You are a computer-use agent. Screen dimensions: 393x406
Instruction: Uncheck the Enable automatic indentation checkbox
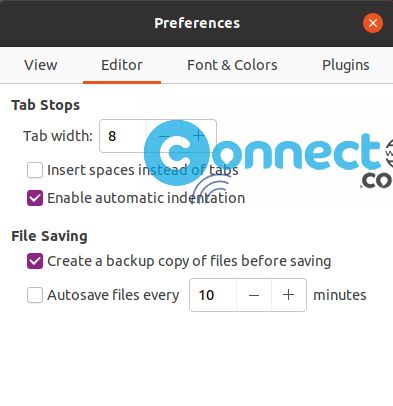[35, 198]
